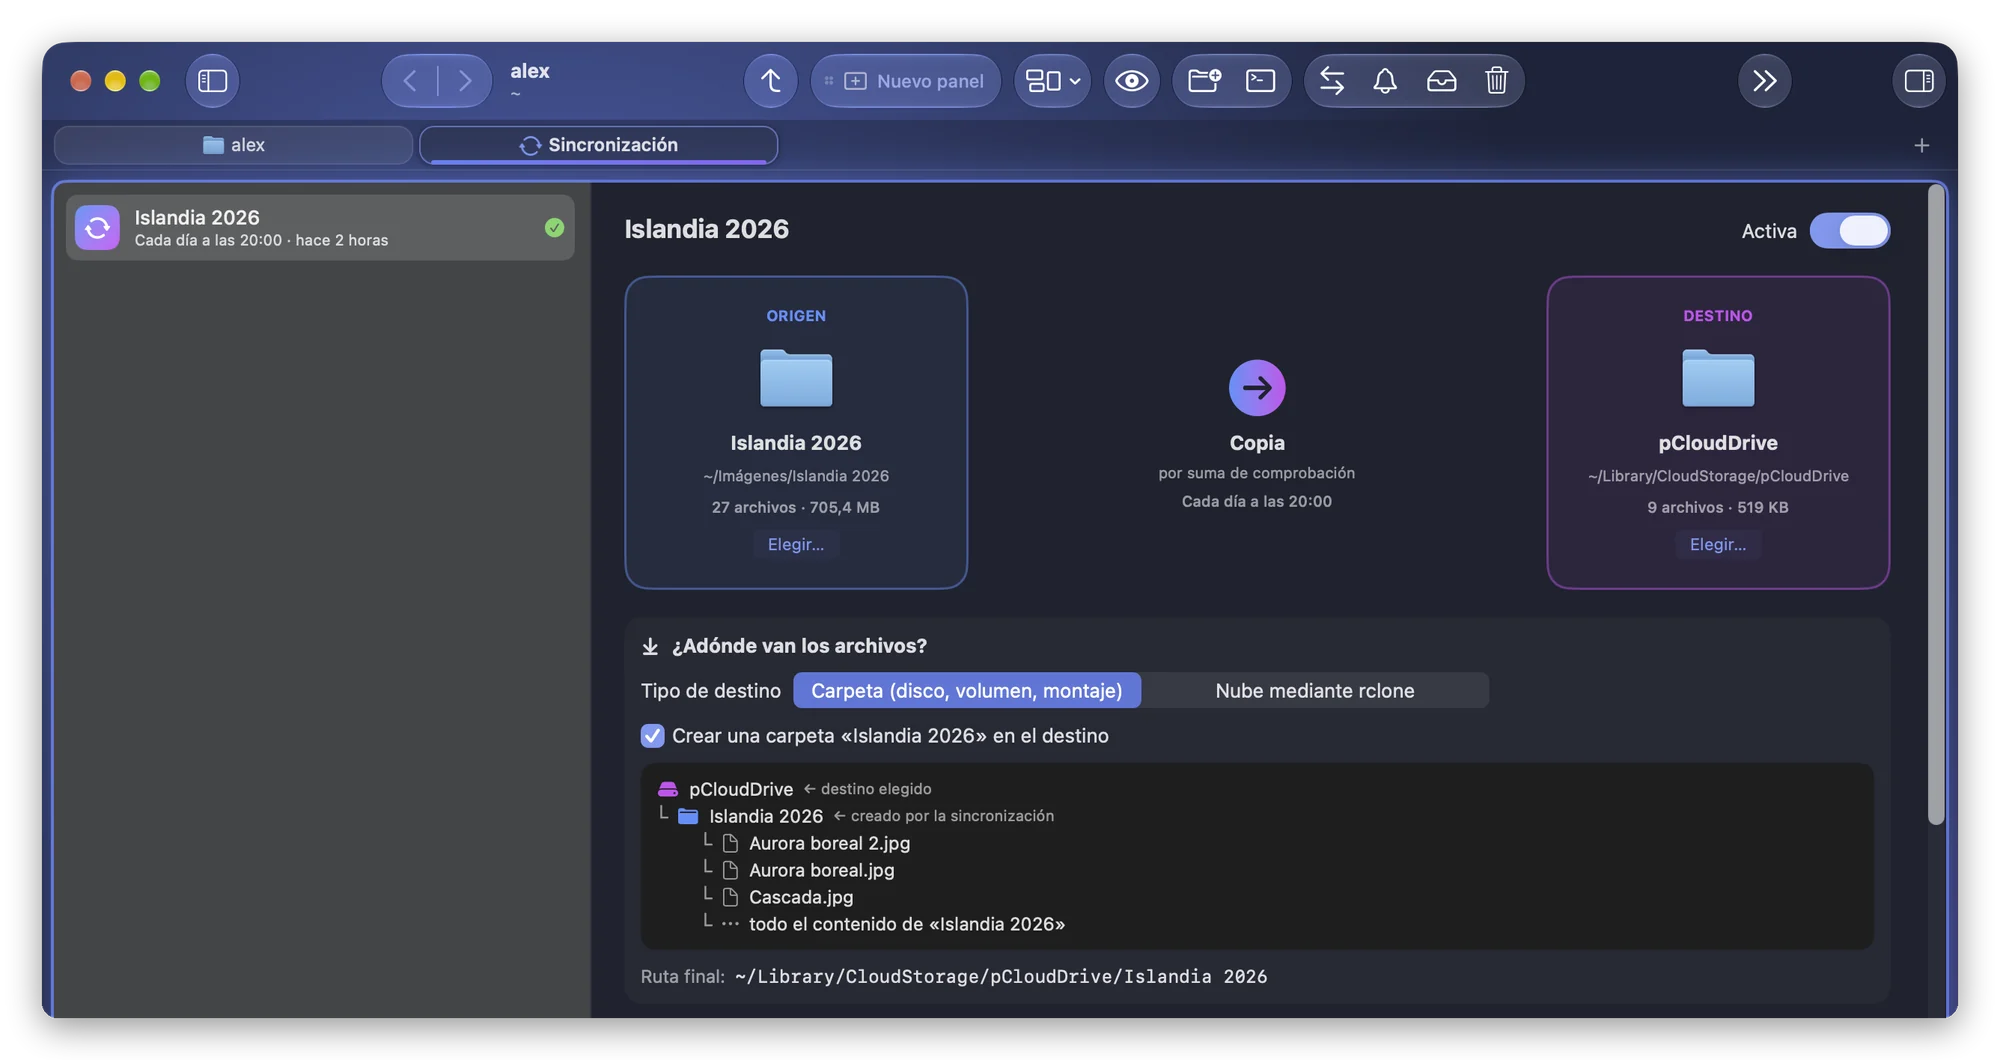Image resolution: width=2000 pixels, height=1060 pixels.
Task: Open notifications bell icon
Action: pos(1385,81)
